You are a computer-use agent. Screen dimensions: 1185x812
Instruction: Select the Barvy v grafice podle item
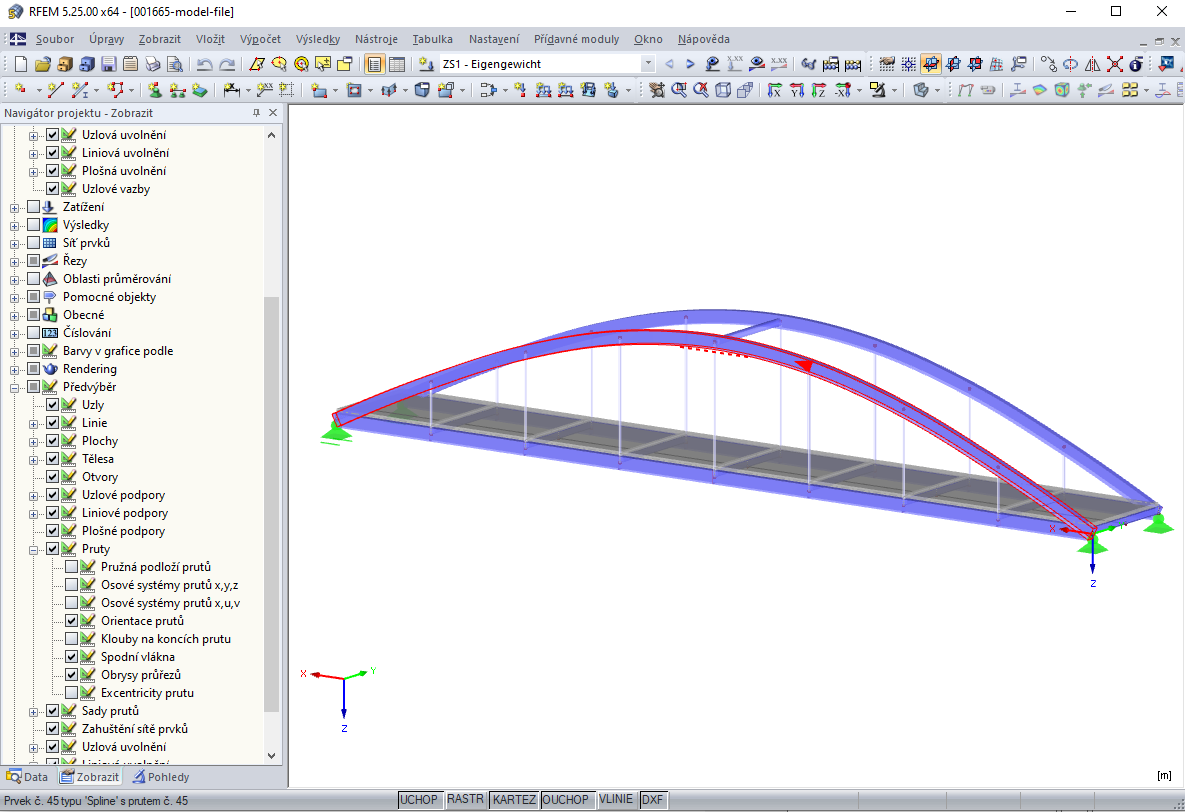tap(118, 351)
